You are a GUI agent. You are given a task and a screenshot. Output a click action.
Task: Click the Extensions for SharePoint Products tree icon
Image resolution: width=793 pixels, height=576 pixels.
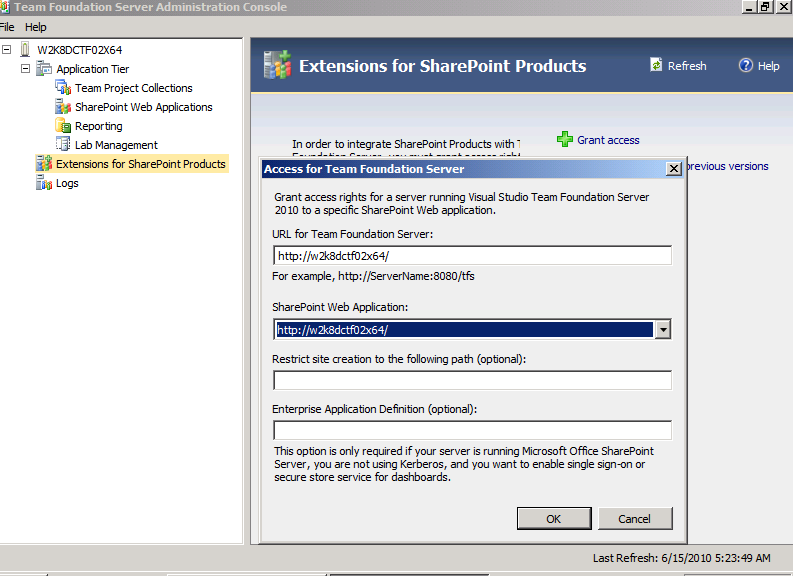click(x=44, y=164)
